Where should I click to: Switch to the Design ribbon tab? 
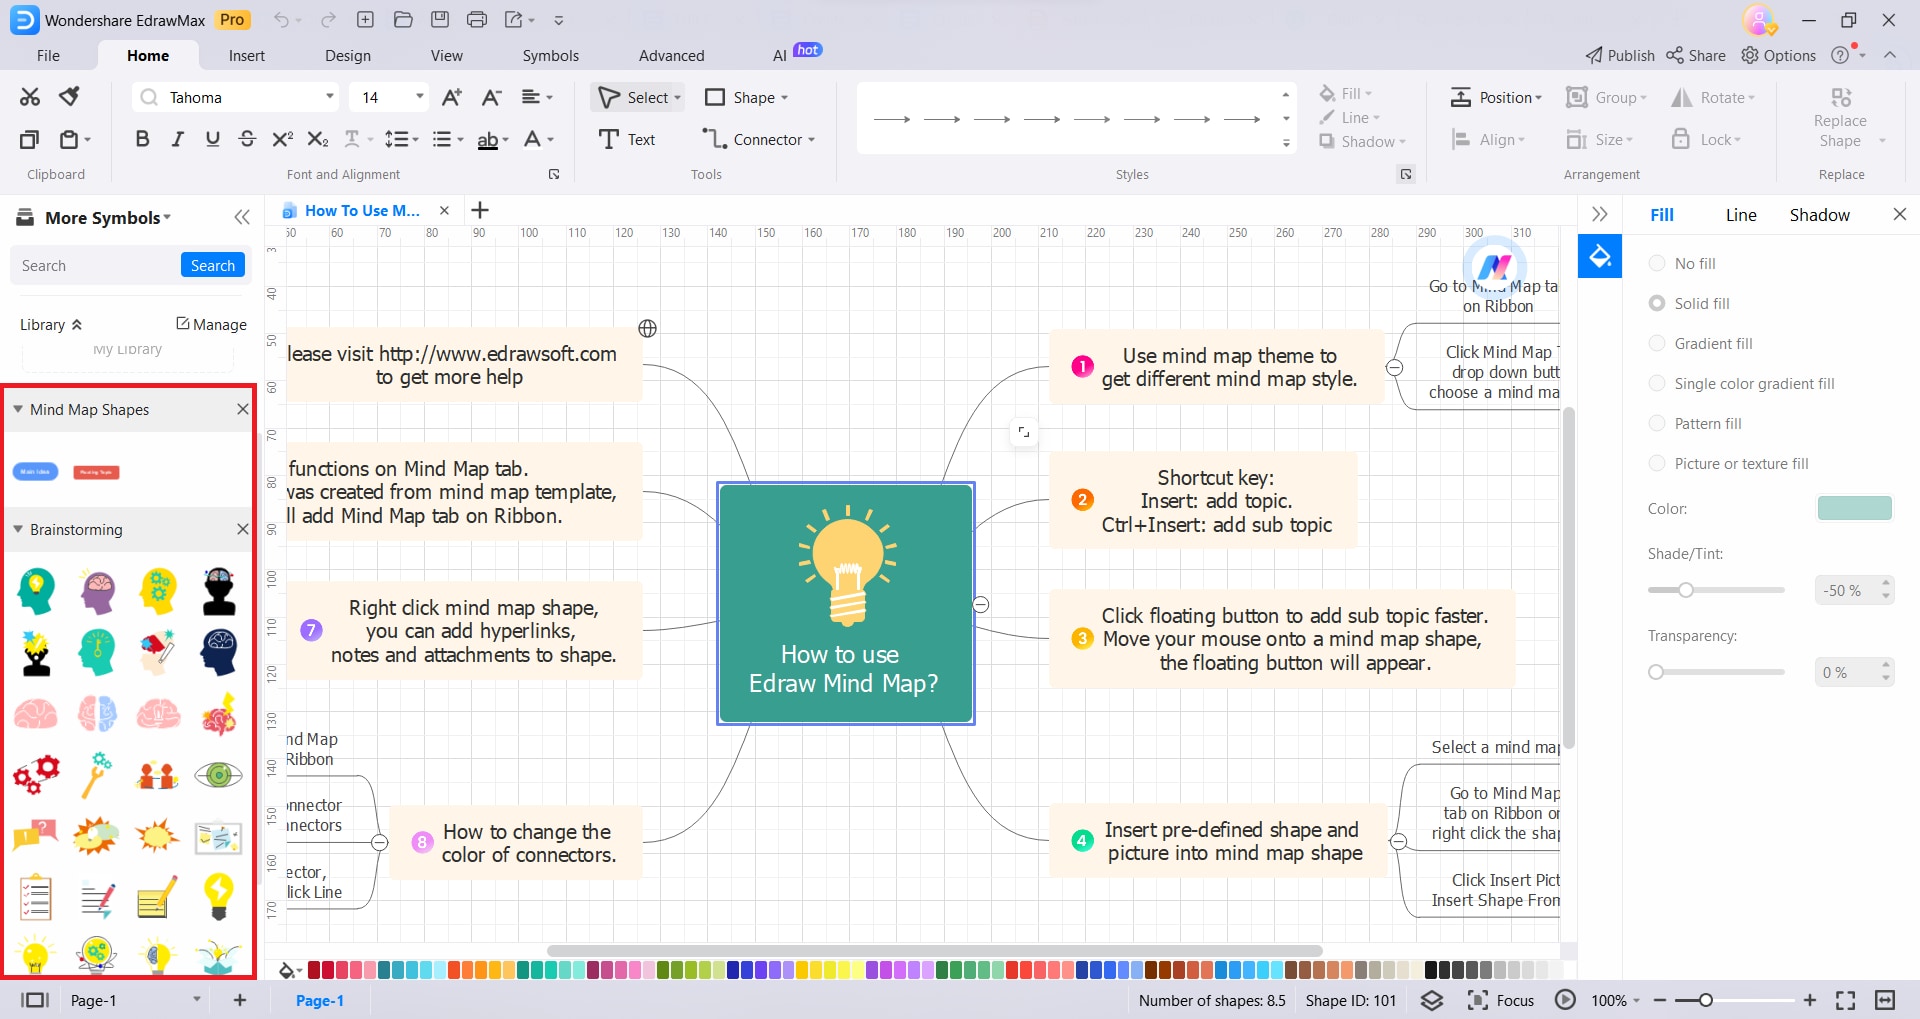point(348,56)
